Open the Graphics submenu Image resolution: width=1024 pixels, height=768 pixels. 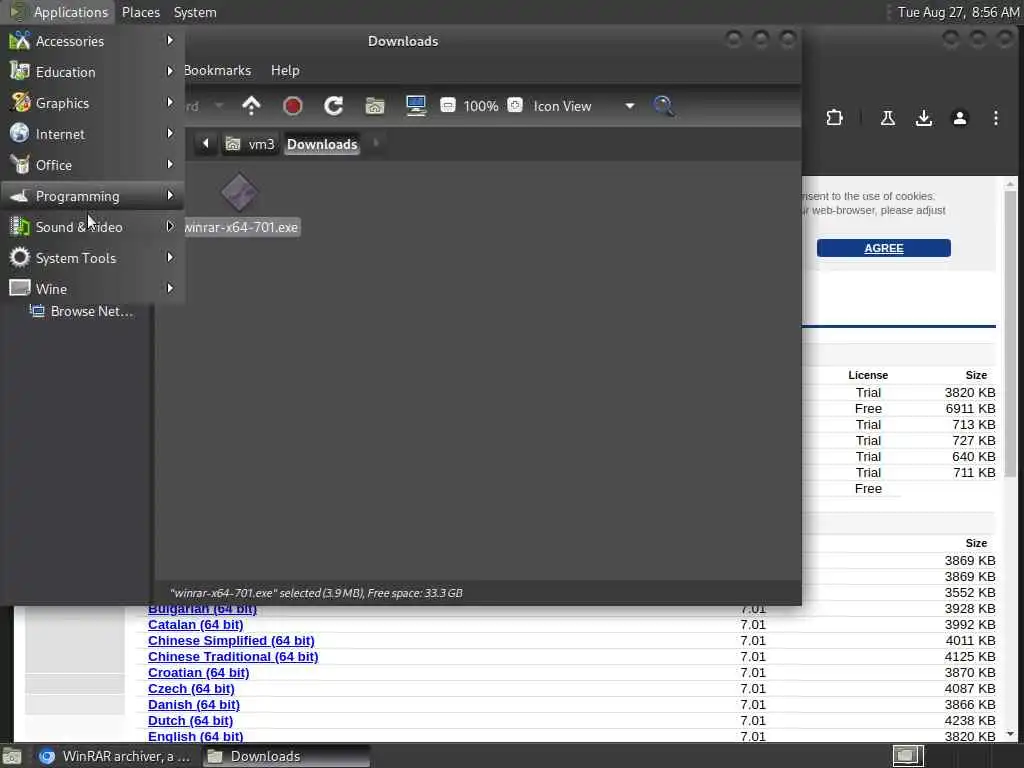point(92,103)
